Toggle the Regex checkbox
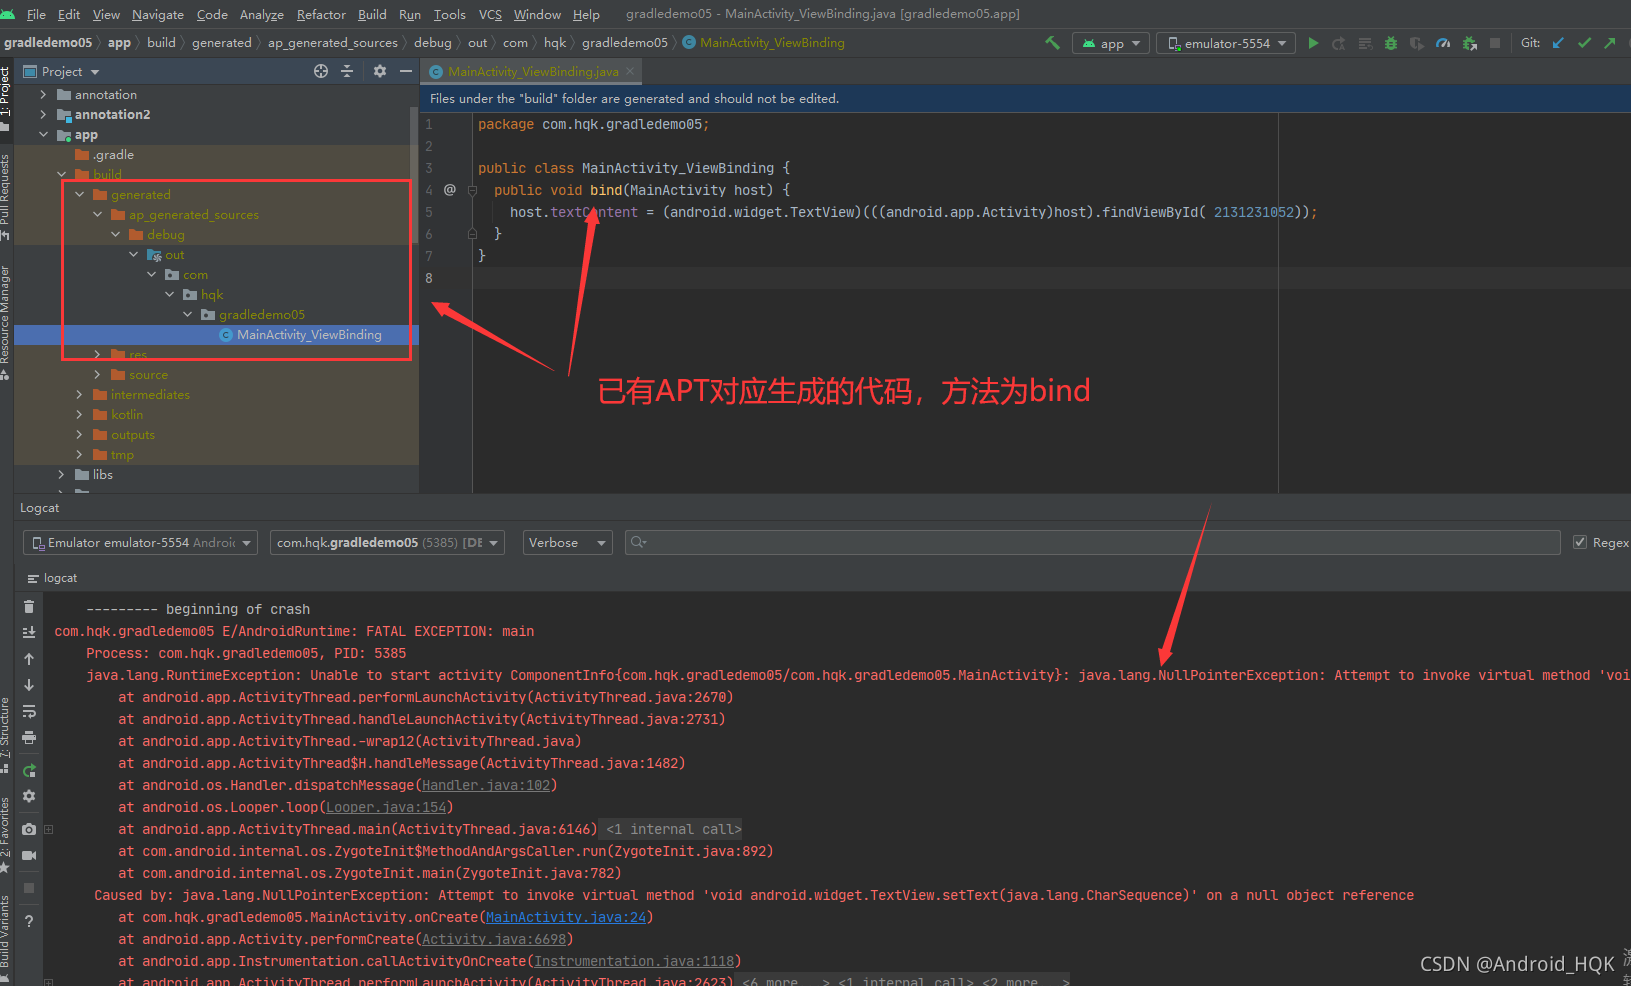Viewport: 1631px width, 986px height. (x=1580, y=542)
